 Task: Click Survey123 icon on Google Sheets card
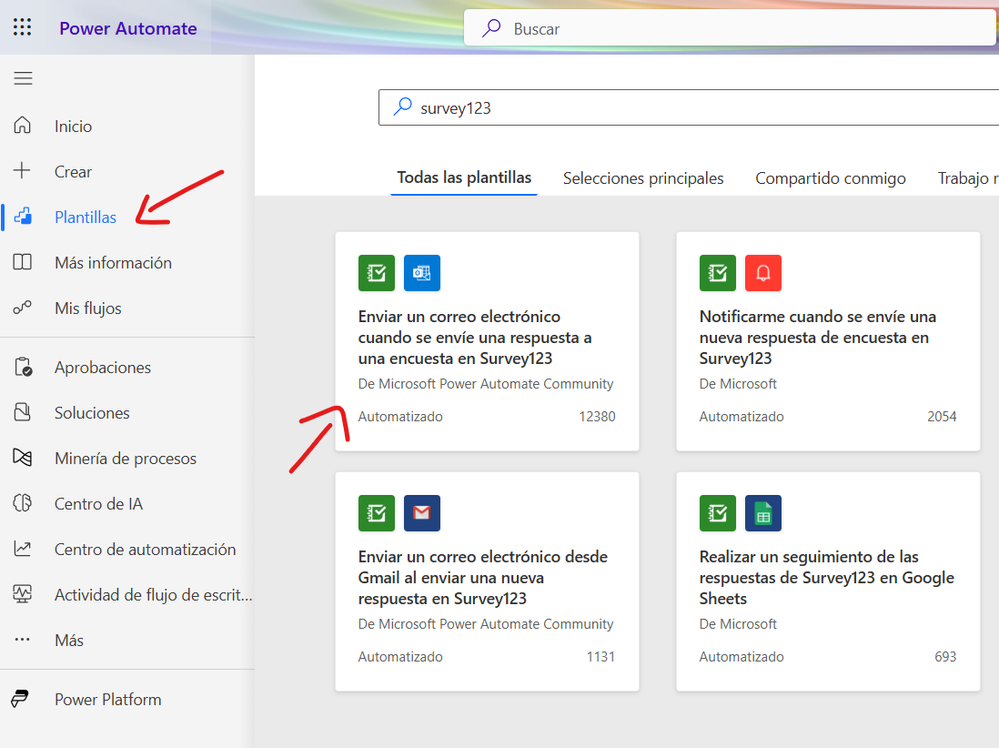click(718, 513)
